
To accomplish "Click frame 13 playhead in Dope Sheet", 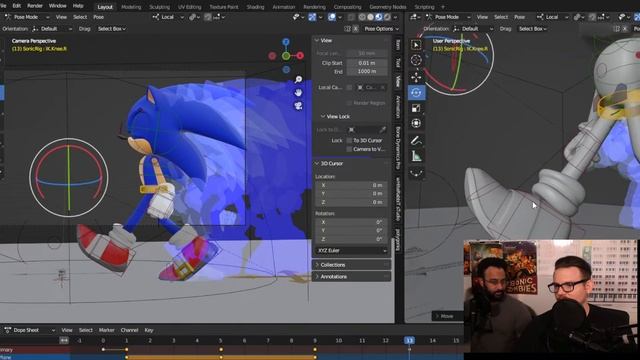I will (x=409, y=340).
